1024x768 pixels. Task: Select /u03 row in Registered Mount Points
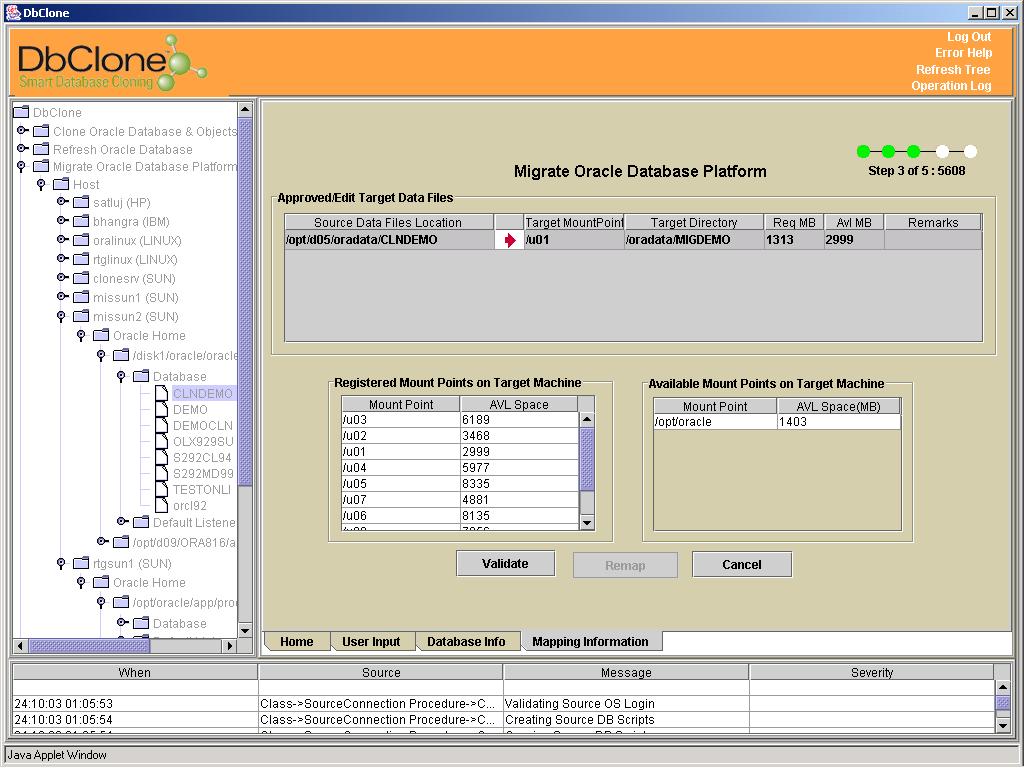(x=460, y=419)
